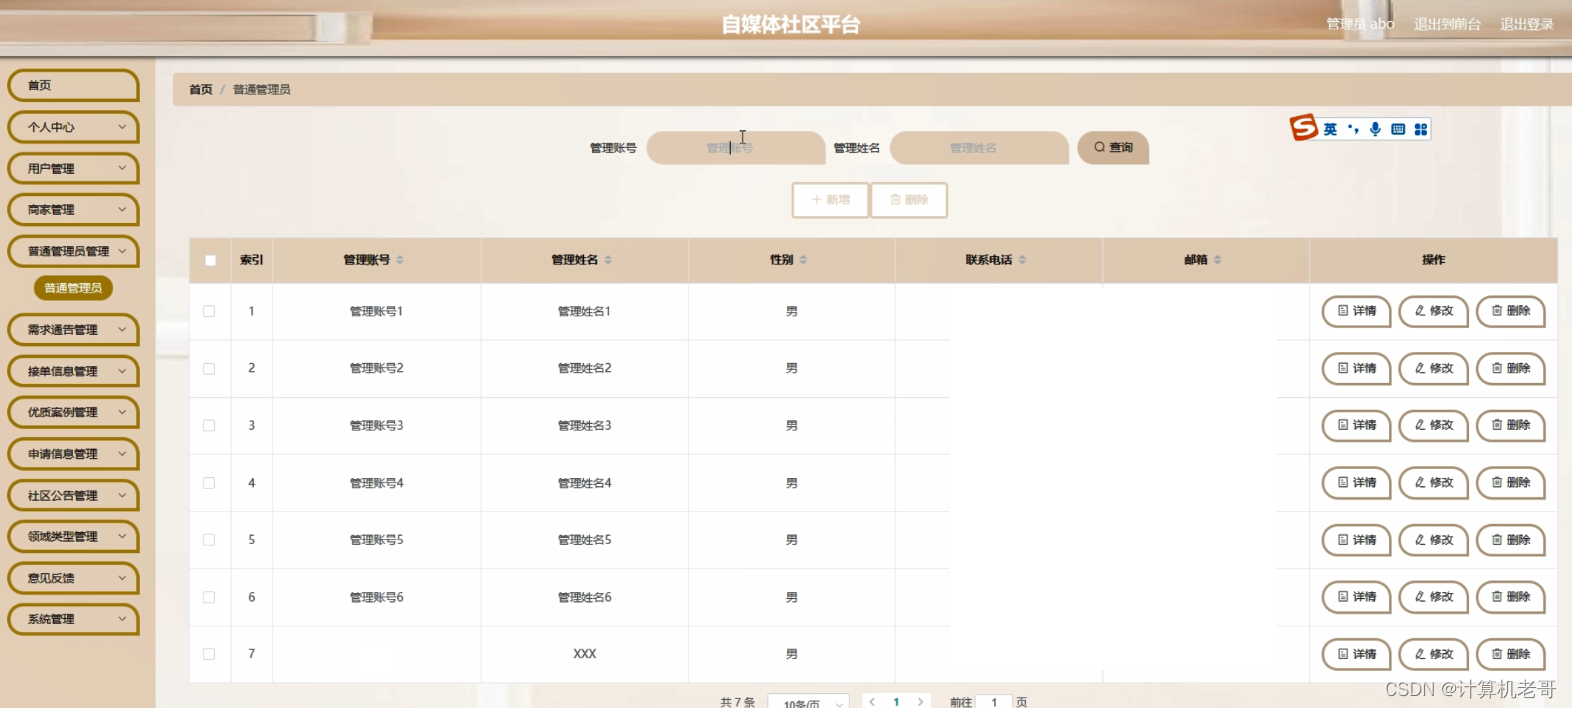This screenshot has height=708, width=1572.
Task: Open 详情 for row 管理账号1
Action: pos(1357,311)
